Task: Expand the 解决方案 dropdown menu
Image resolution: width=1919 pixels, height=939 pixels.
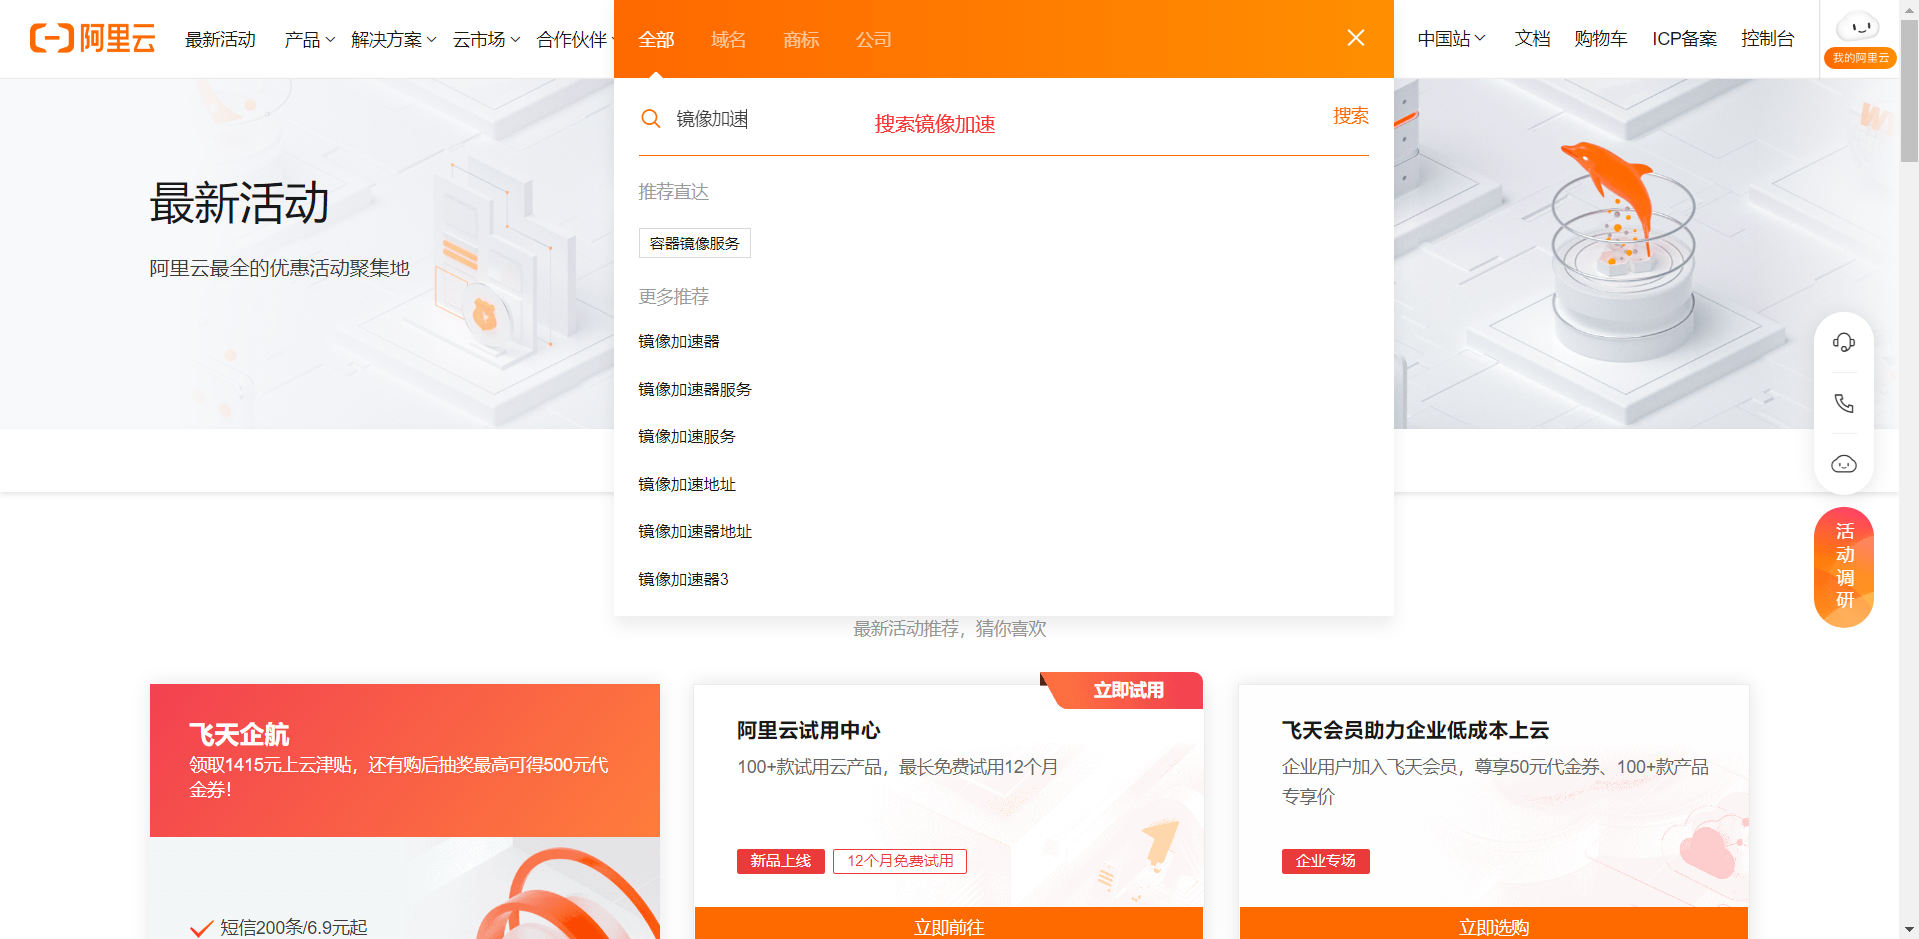Action: pyautogui.click(x=394, y=39)
